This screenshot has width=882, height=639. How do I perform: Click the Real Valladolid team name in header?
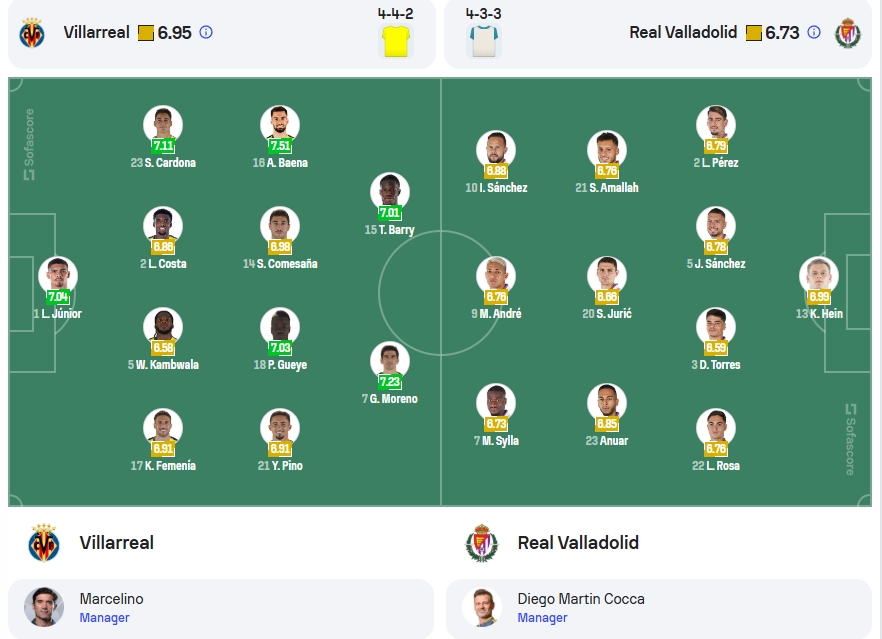pos(683,32)
